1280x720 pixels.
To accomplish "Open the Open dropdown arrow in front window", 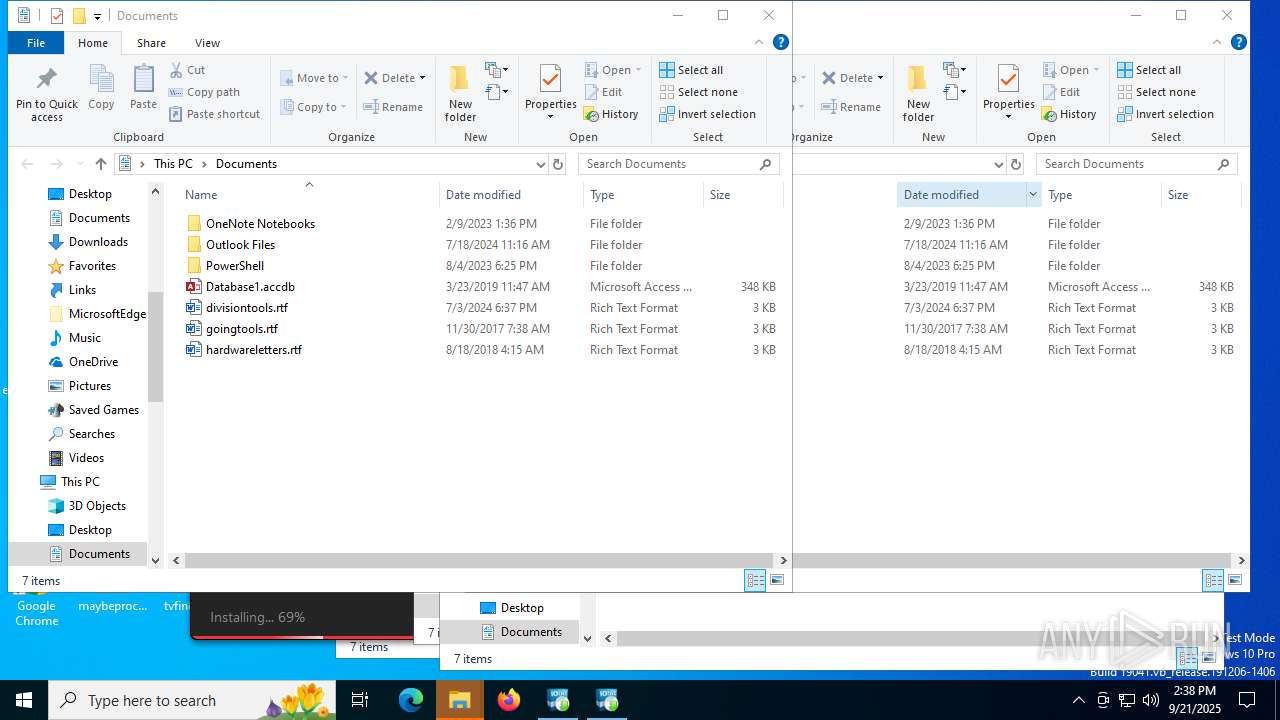I will point(638,70).
